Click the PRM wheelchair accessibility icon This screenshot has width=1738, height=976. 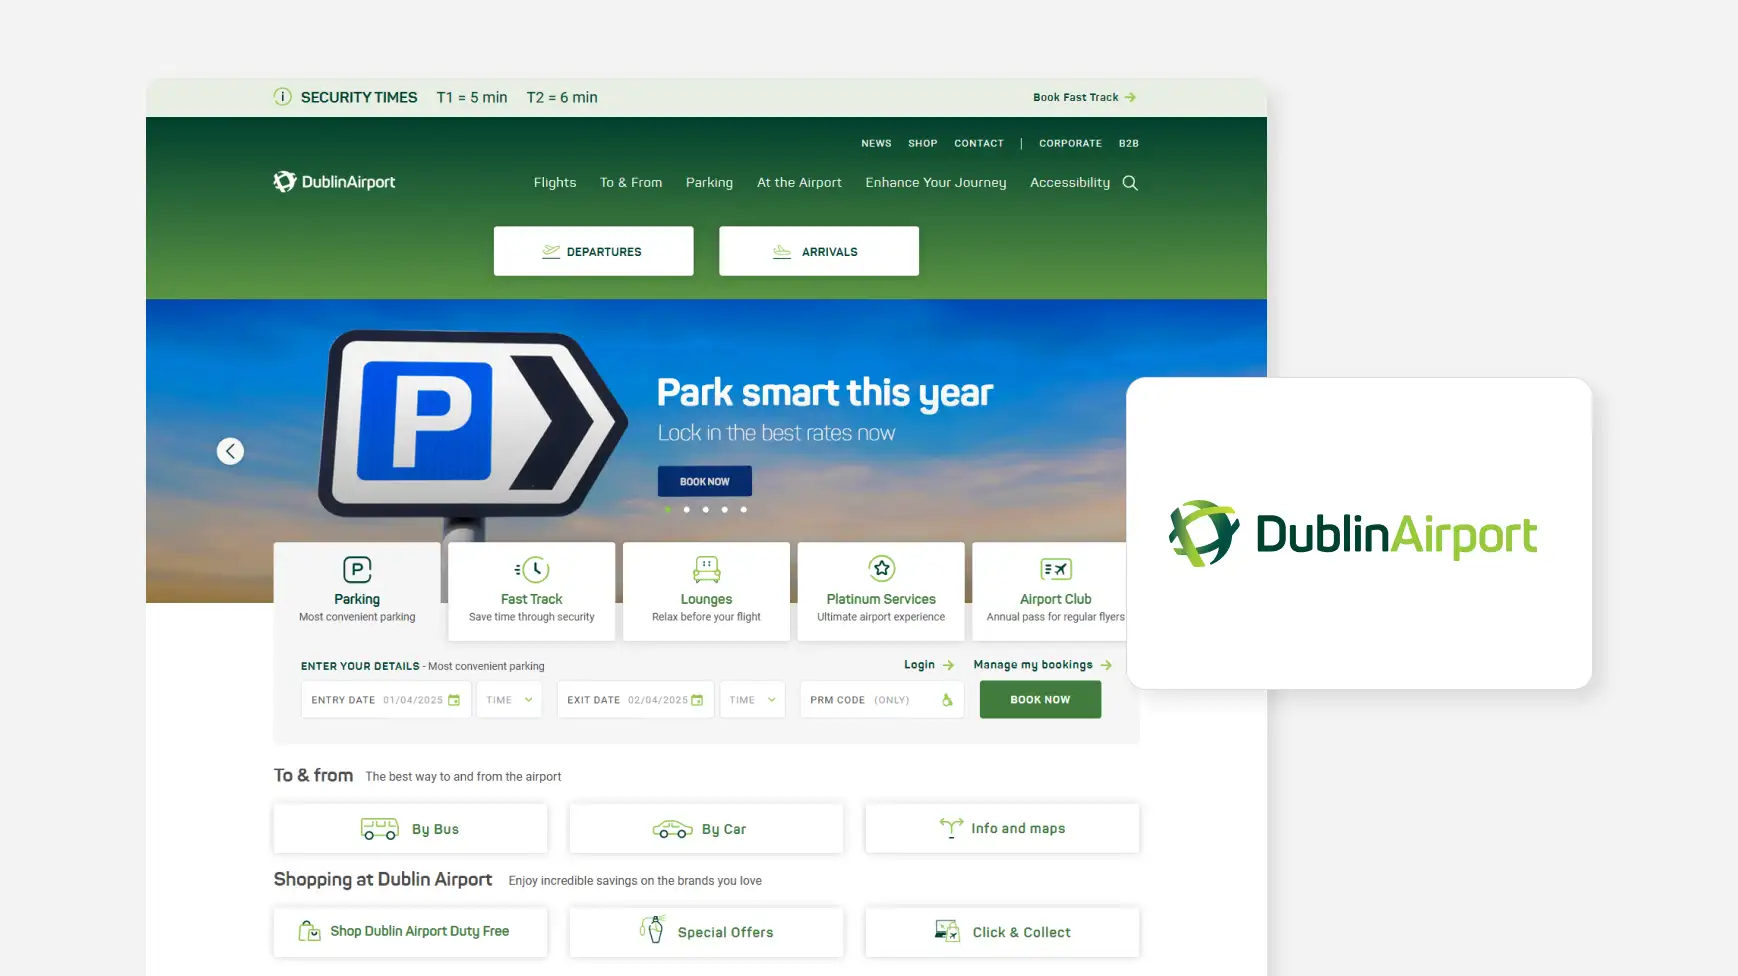coord(947,700)
